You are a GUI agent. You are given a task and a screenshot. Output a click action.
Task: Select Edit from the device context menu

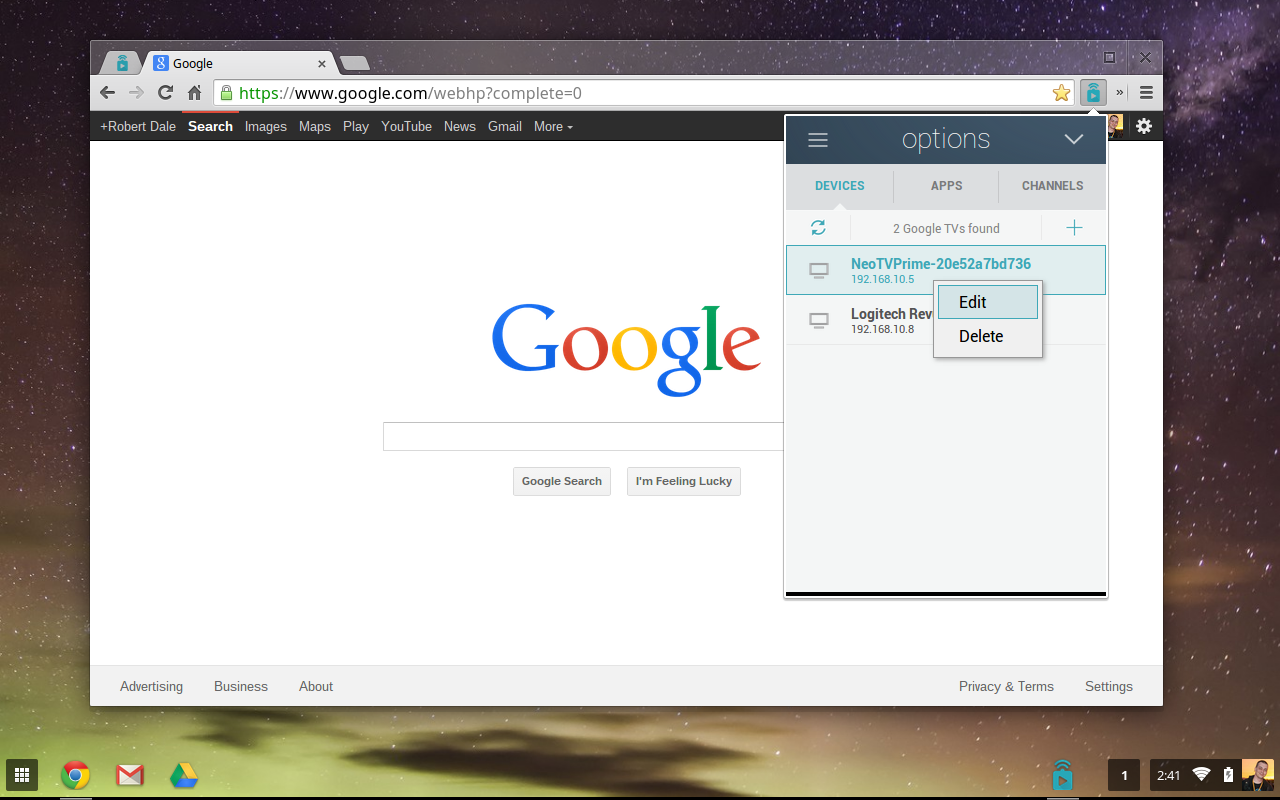pos(971,302)
